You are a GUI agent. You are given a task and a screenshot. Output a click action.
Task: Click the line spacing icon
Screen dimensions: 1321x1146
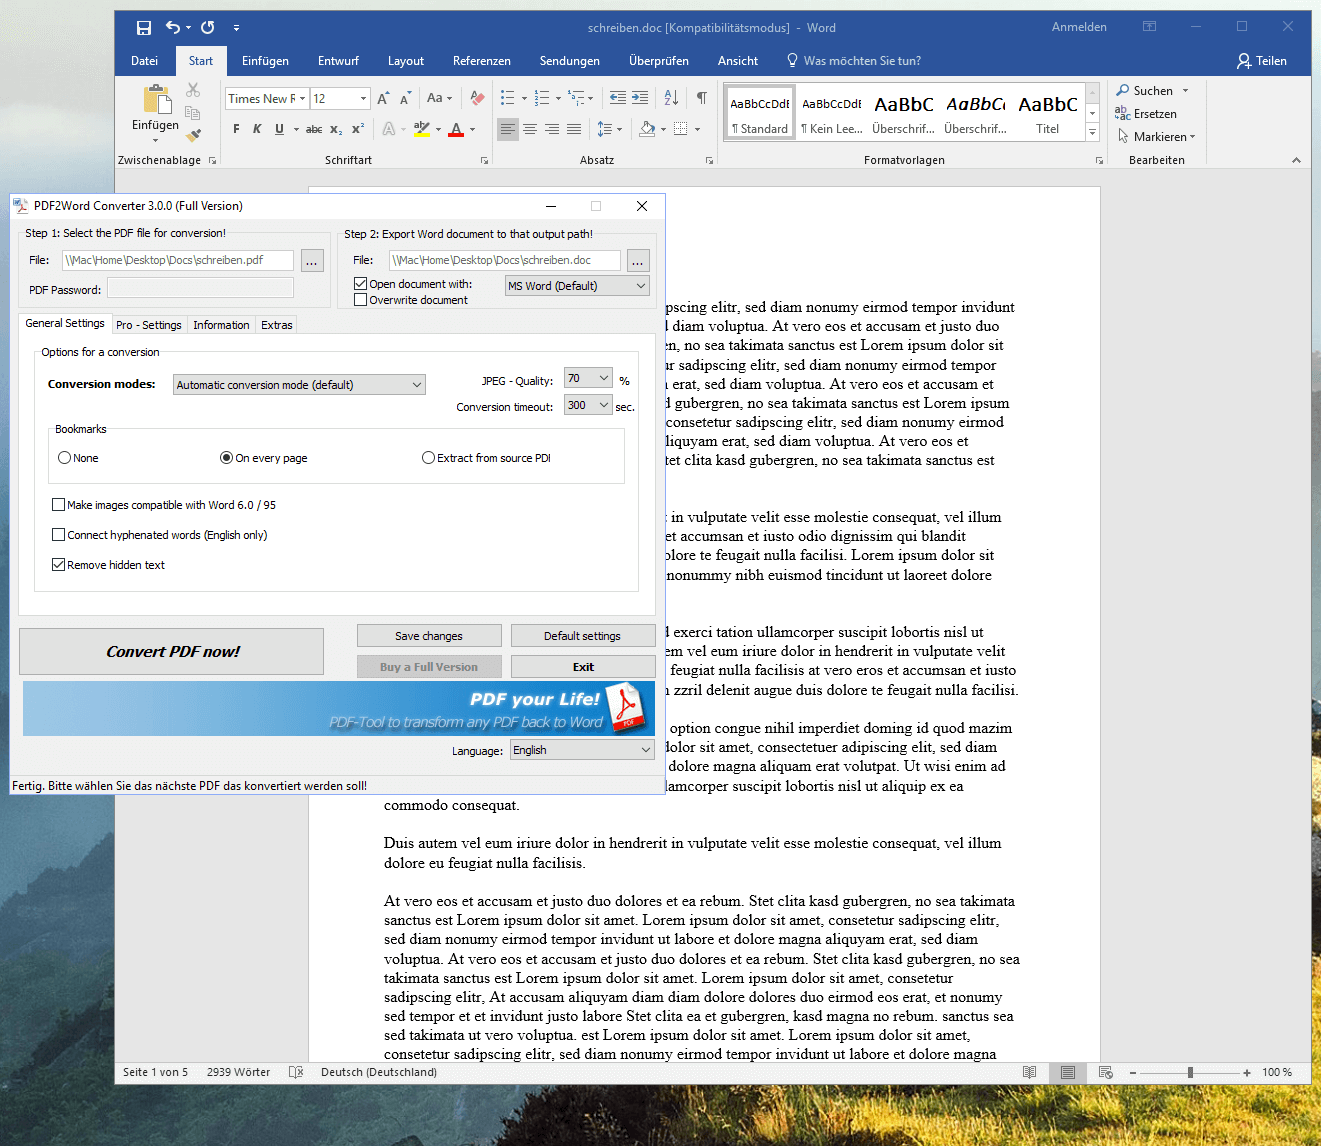(604, 129)
